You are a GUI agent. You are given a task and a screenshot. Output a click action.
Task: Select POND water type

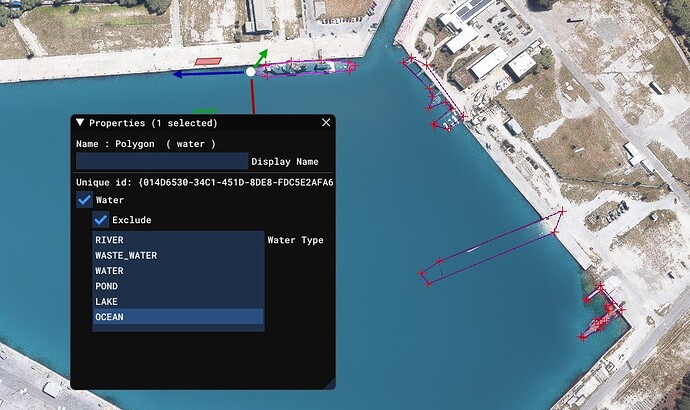[x=178, y=286]
